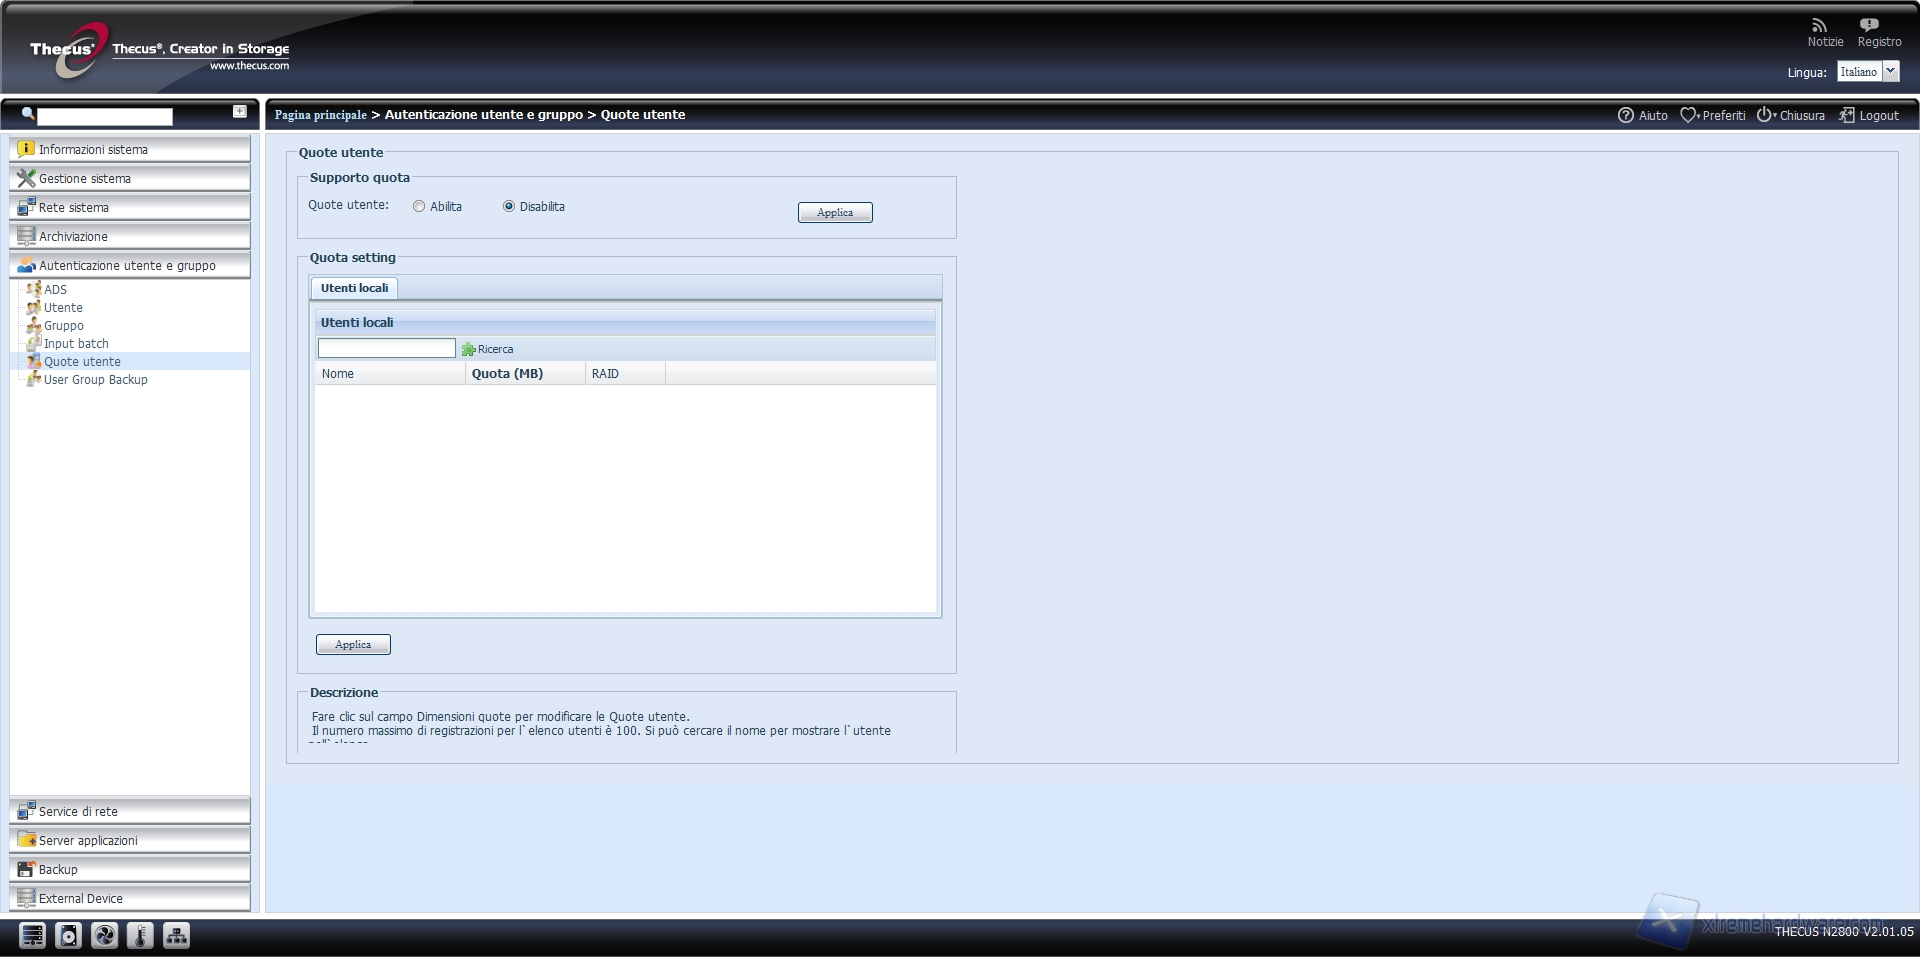Select the Disabilita radio button

tap(509, 207)
